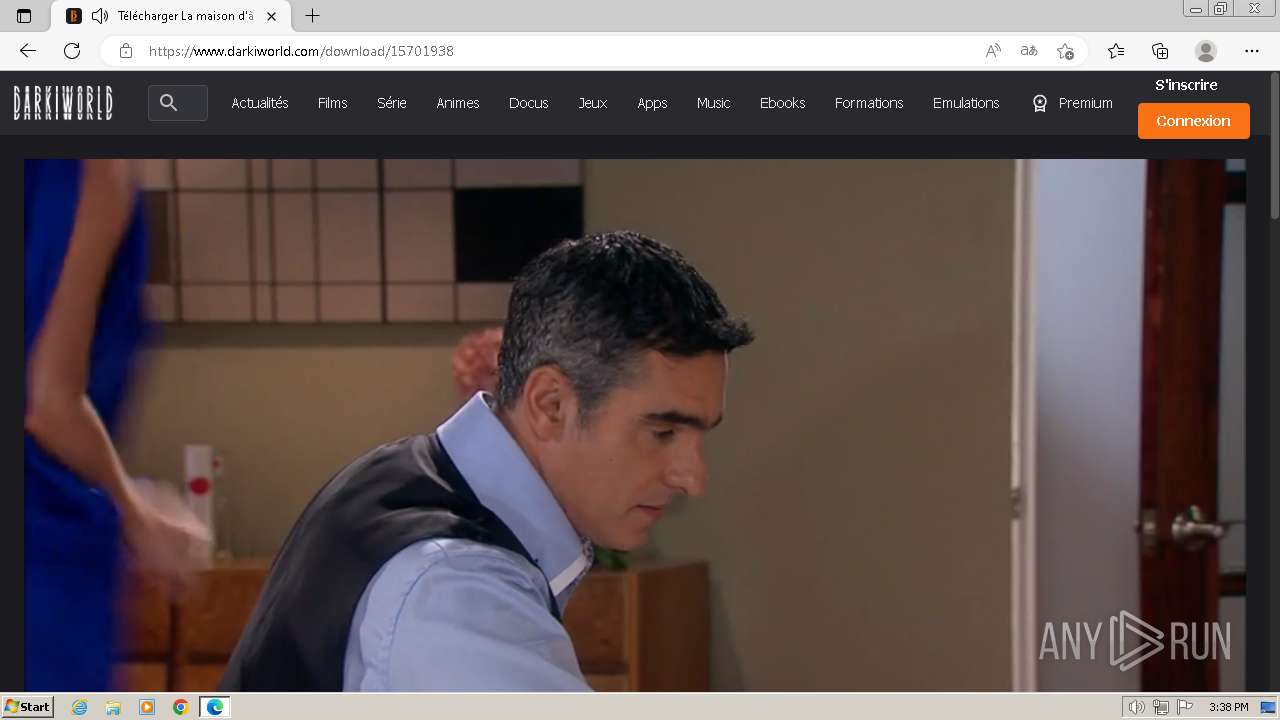This screenshot has height=720, width=1280.
Task: Click the S'inscrire sign-up link
Action: (1186, 85)
